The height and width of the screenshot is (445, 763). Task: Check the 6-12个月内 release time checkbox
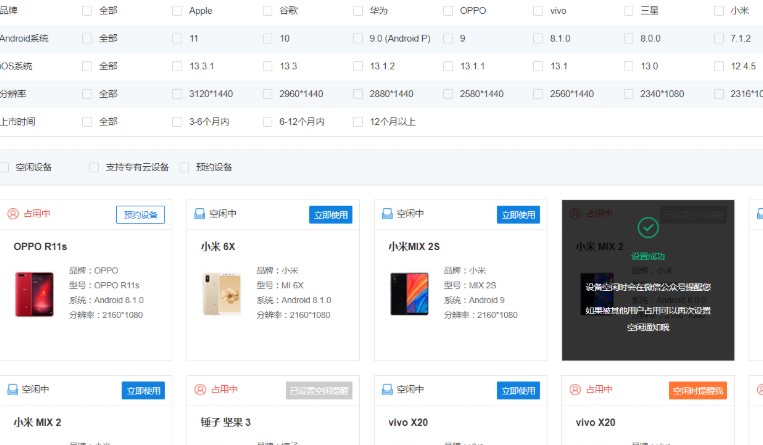267,122
